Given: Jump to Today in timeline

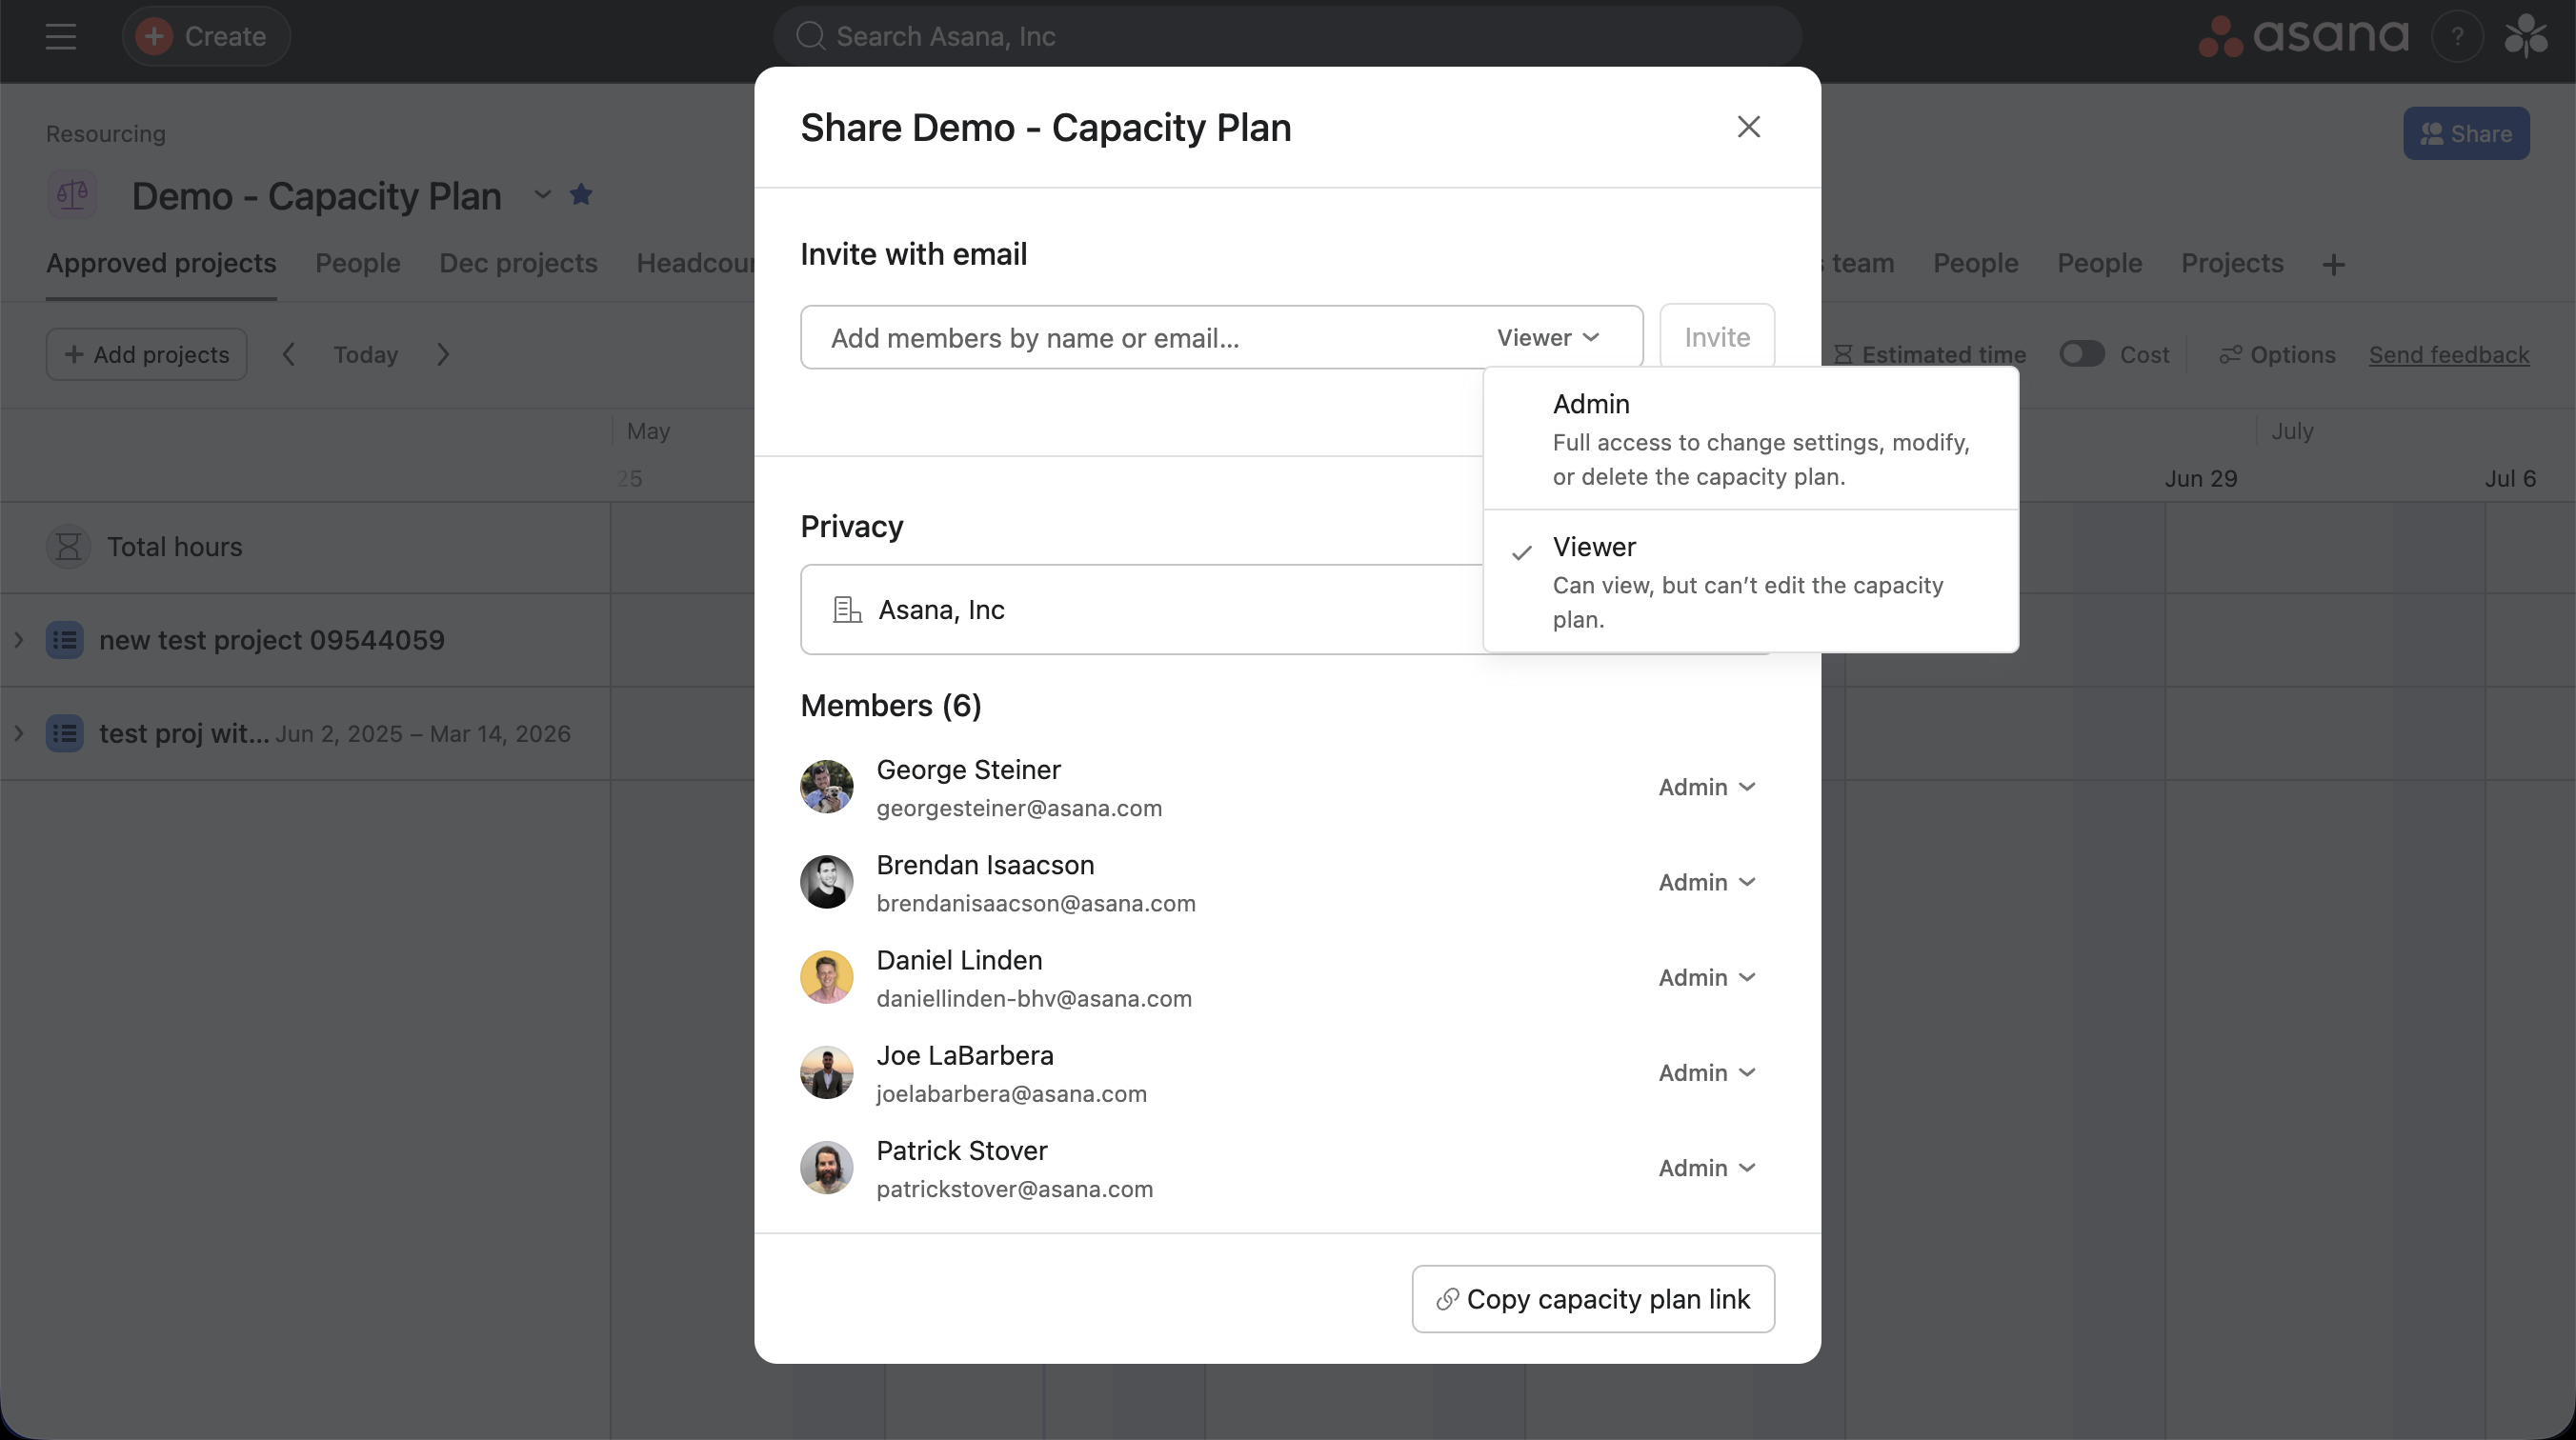Looking at the screenshot, I should pyautogui.click(x=366, y=354).
